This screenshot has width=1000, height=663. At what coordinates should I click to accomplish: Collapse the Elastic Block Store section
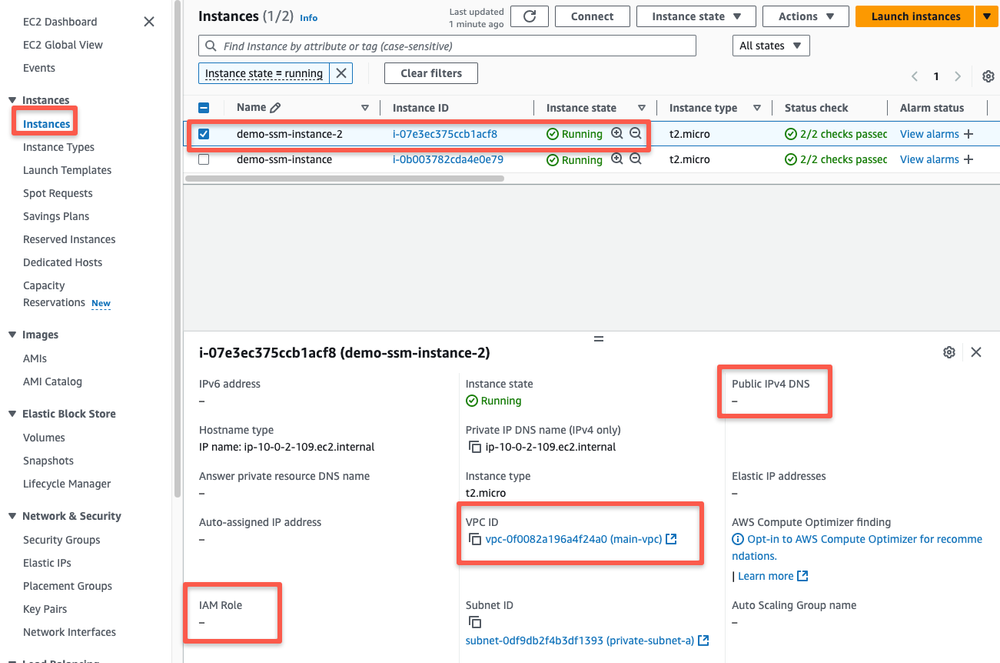pos(12,414)
